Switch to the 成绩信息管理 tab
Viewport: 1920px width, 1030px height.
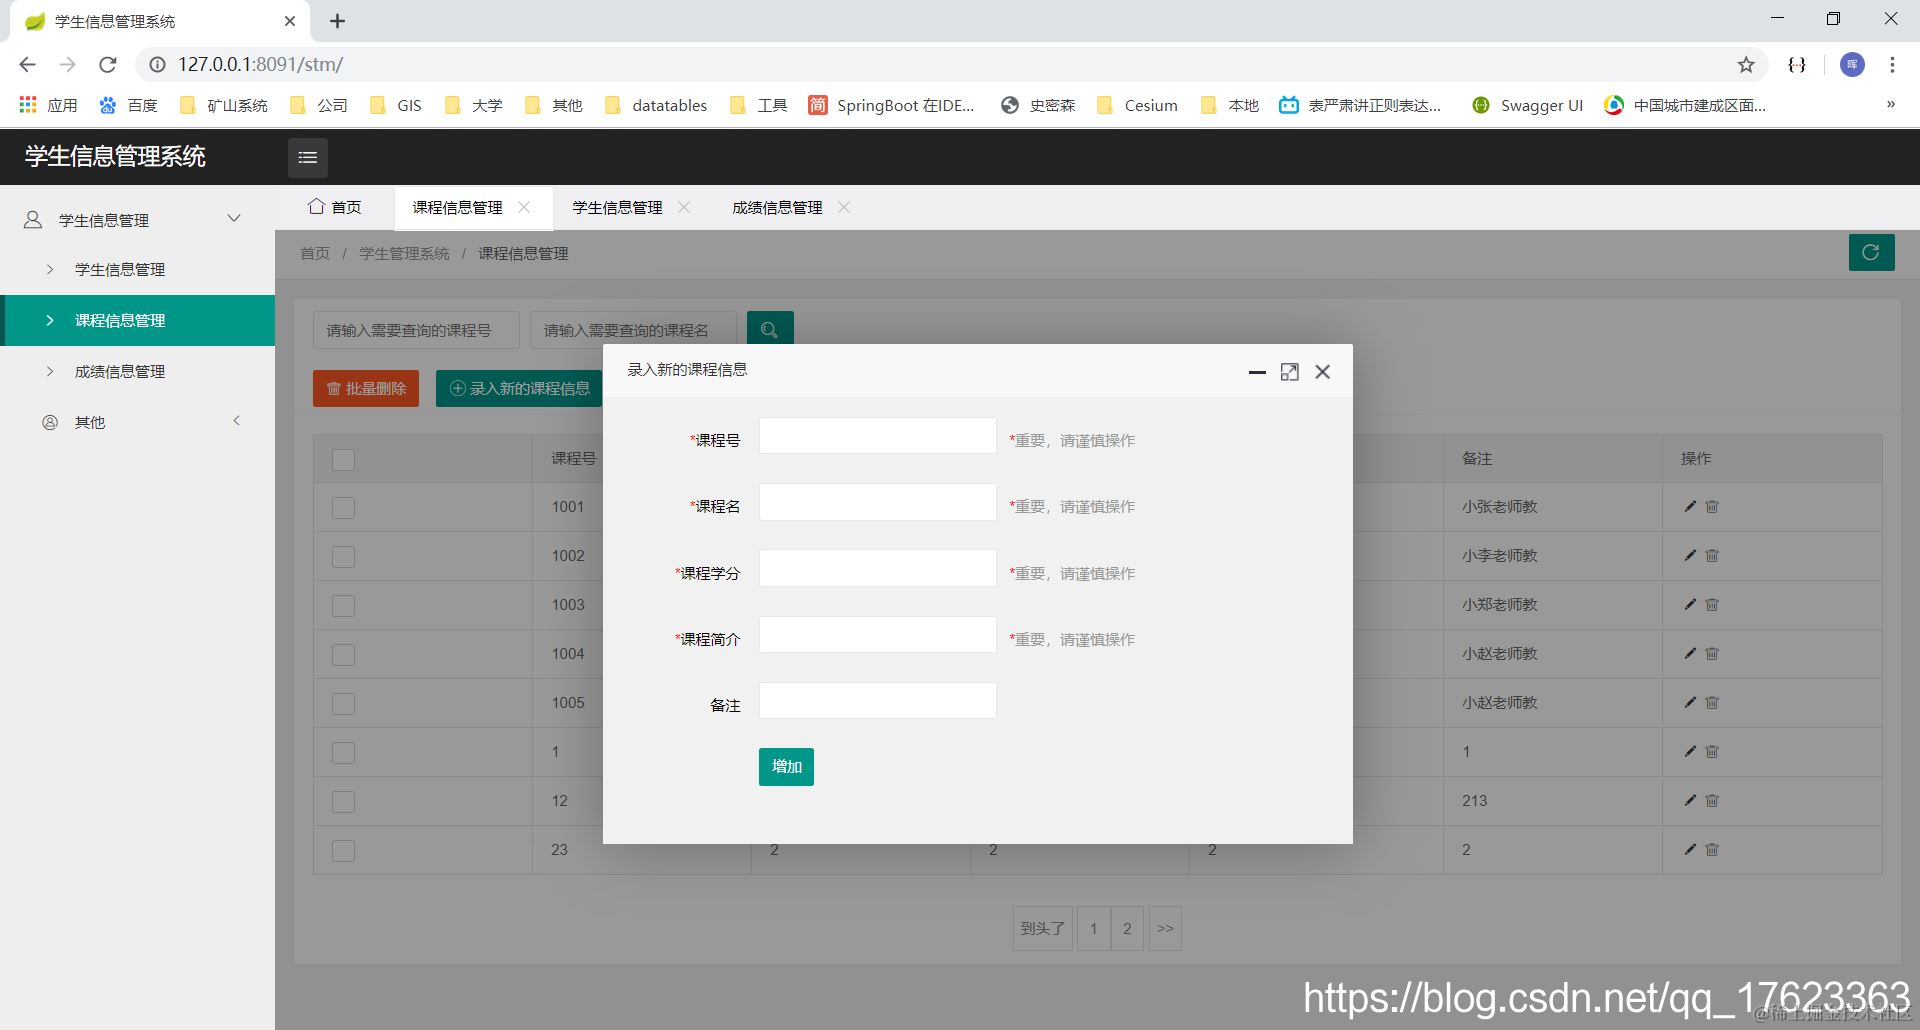coord(776,207)
